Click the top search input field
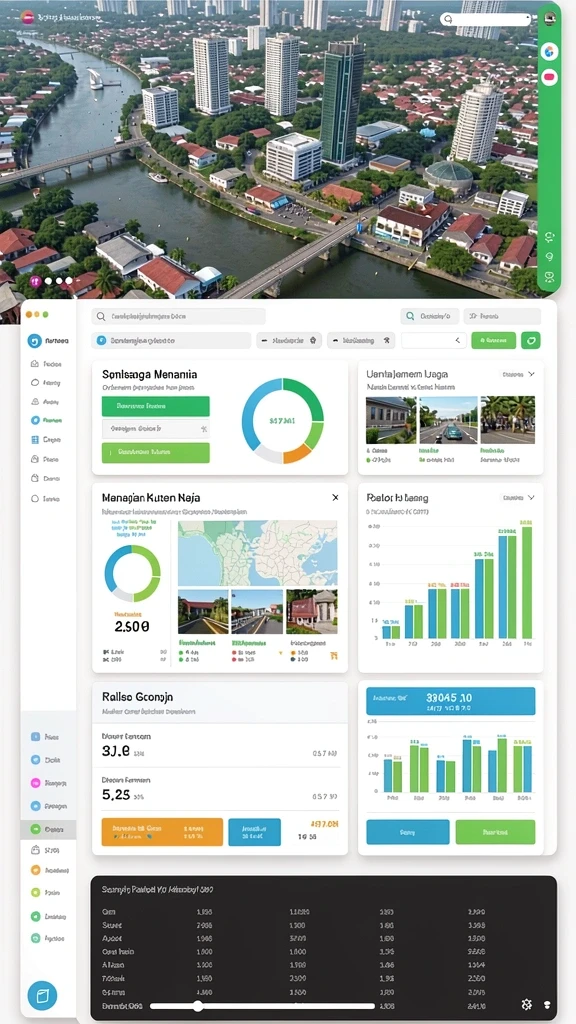Image resolution: width=576 pixels, height=1024 pixels. click(178, 317)
